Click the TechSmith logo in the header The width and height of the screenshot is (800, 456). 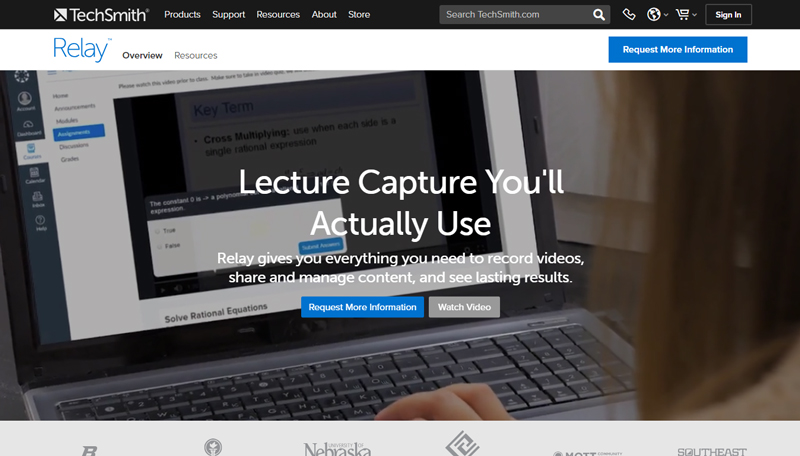(x=101, y=15)
